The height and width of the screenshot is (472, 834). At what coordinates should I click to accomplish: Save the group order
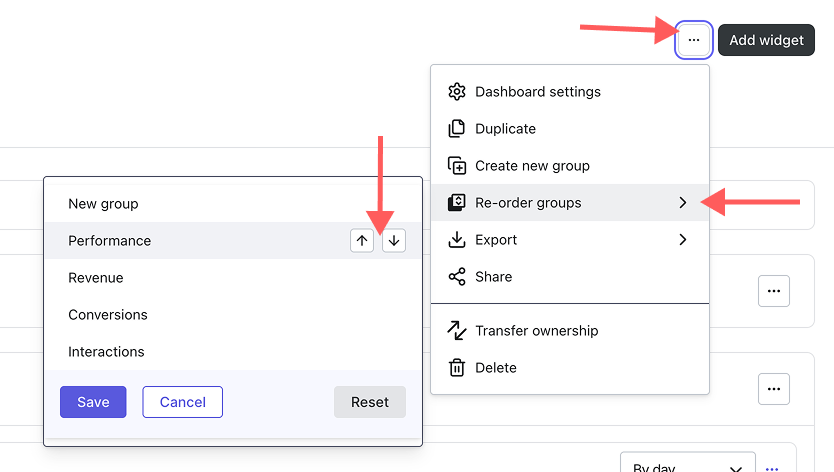click(x=93, y=402)
